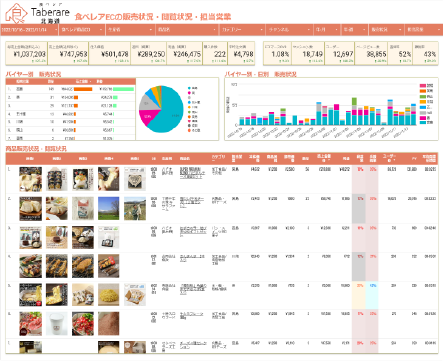Sort product table by 売上金額 column header
This screenshot has width=443, height=361.
[324, 158]
